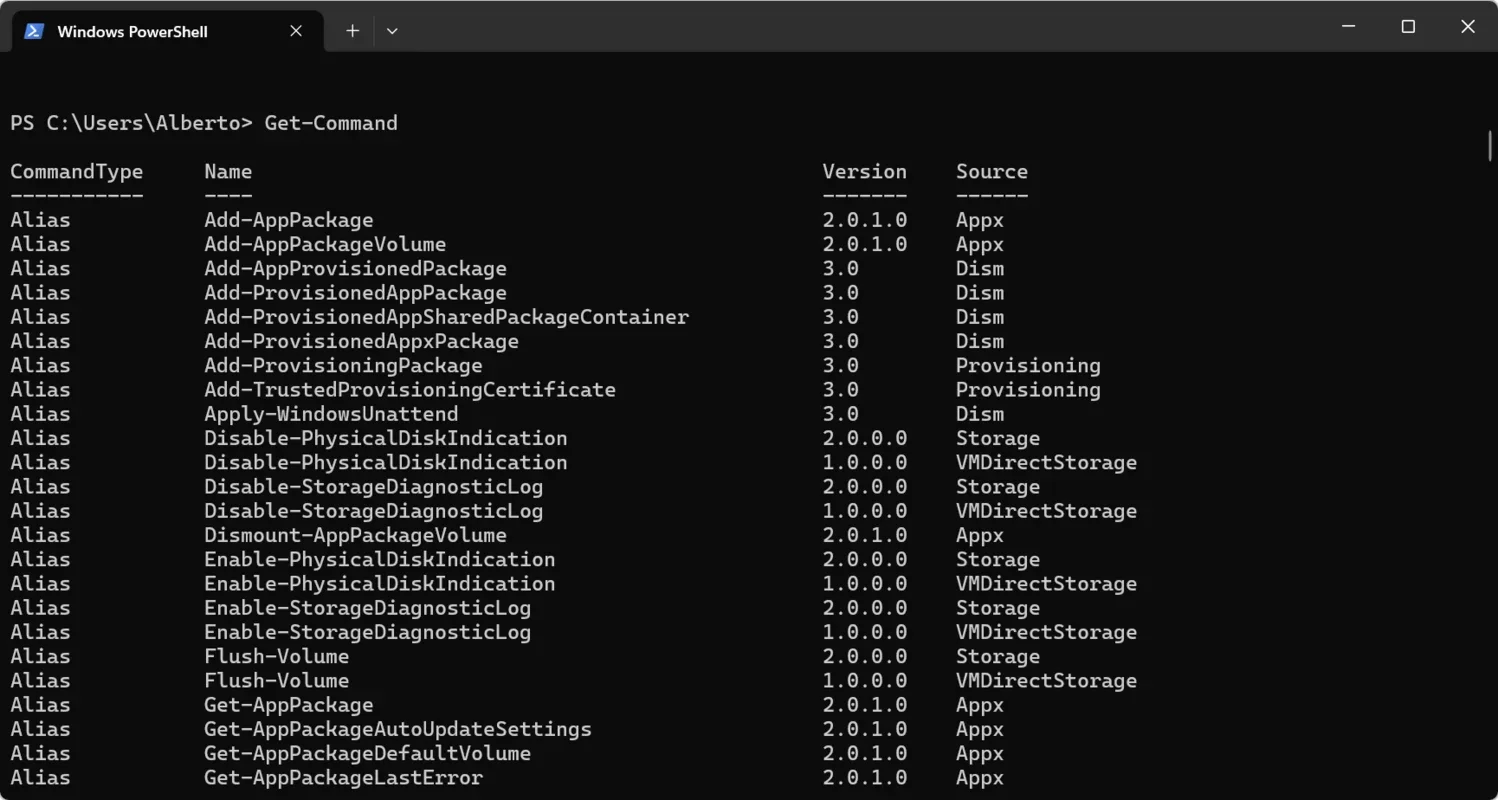The height and width of the screenshot is (800, 1498).
Task: Click the Source column header
Action: [x=992, y=171]
